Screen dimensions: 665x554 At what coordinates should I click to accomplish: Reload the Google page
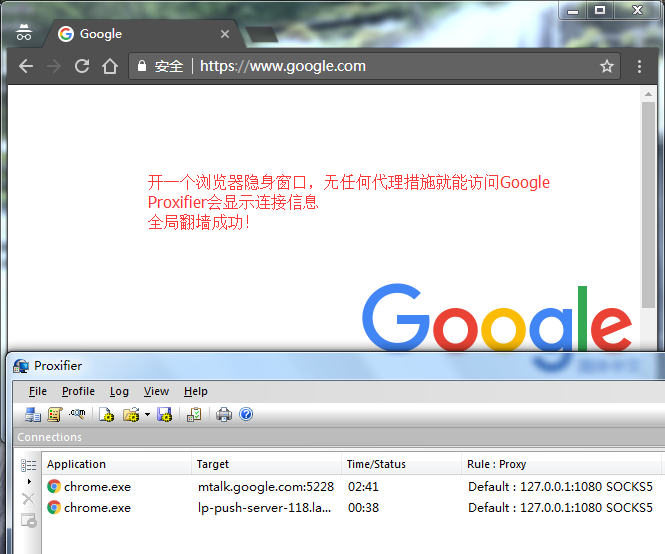coord(82,66)
